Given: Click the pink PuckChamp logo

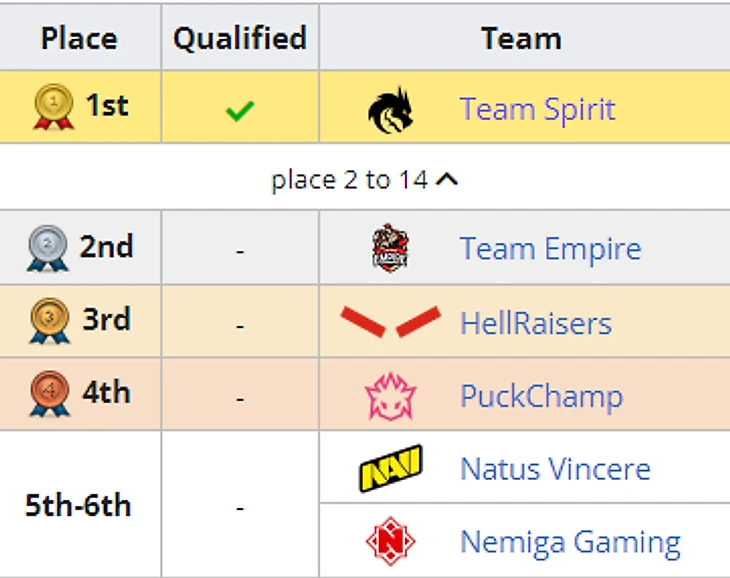Looking at the screenshot, I should (390, 396).
